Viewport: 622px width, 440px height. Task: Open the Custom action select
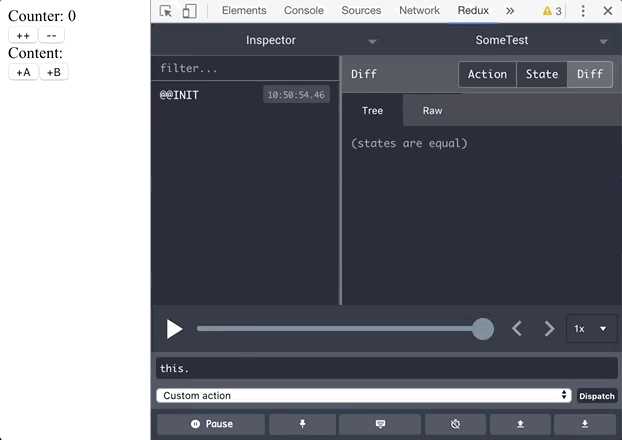coord(363,396)
